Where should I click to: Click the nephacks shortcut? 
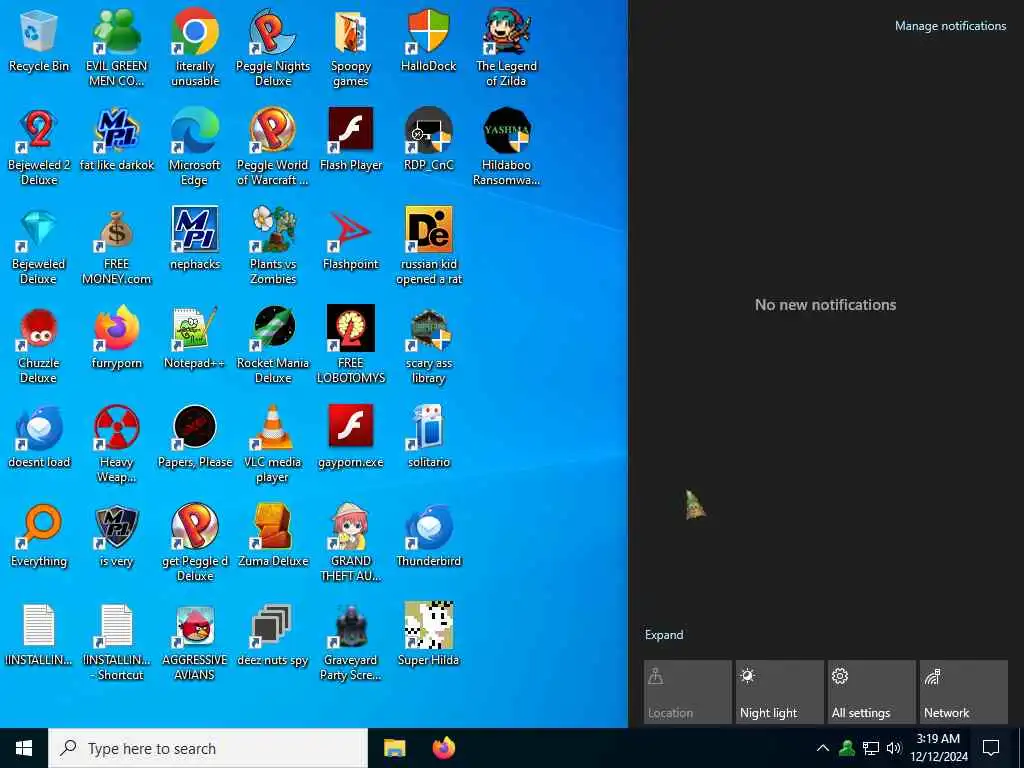[x=195, y=239]
